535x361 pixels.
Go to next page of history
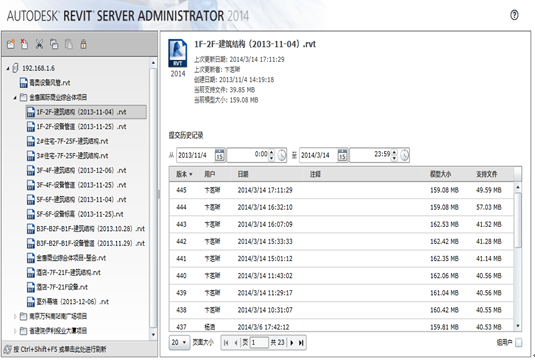tap(292, 343)
